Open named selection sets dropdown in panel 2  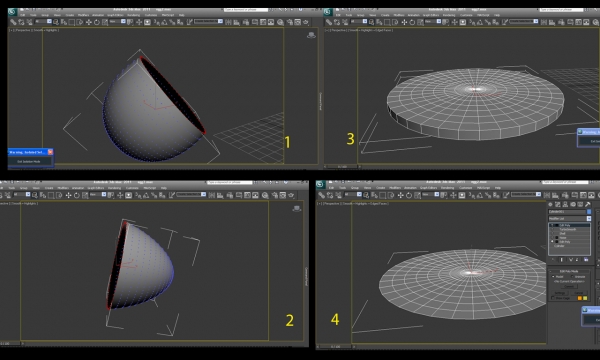pyautogui.click(x=190, y=195)
